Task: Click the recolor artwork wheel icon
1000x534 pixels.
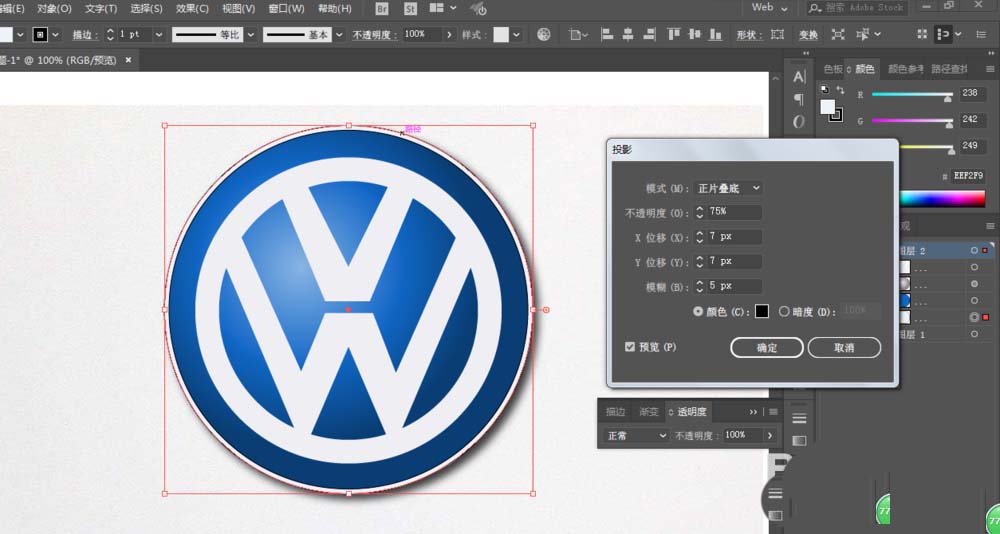Action: [544, 34]
